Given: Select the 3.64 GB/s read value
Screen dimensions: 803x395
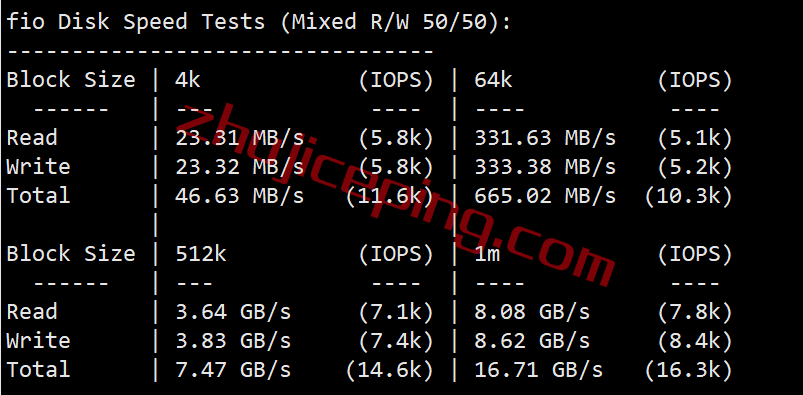Looking at the screenshot, I should (x=233, y=312).
